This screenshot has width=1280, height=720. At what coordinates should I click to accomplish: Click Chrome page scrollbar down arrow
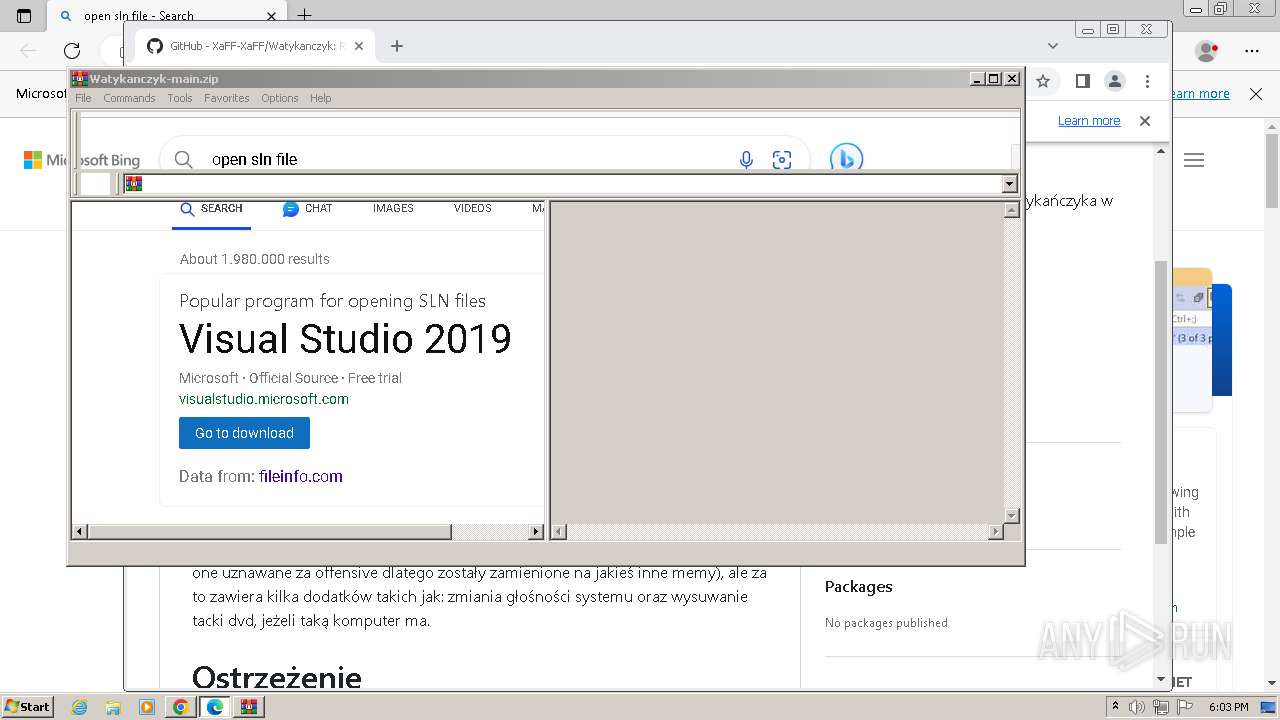pyautogui.click(x=1161, y=679)
